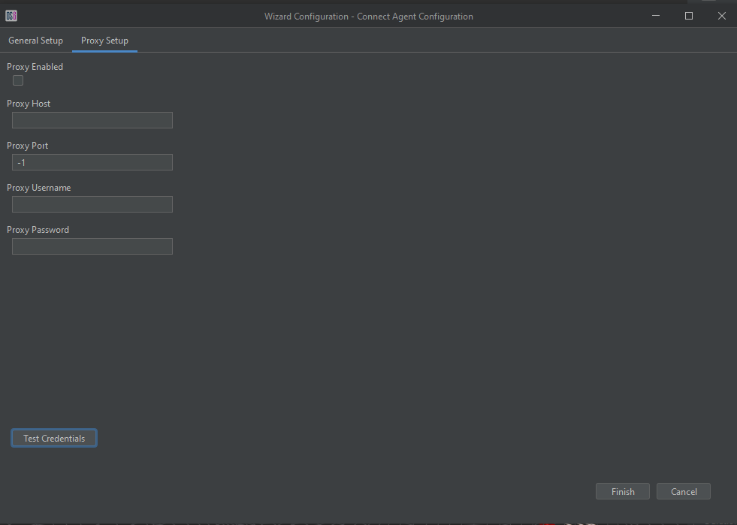The width and height of the screenshot is (737, 525).
Task: Click the Proxy Password label
Action: pyautogui.click(x=38, y=230)
